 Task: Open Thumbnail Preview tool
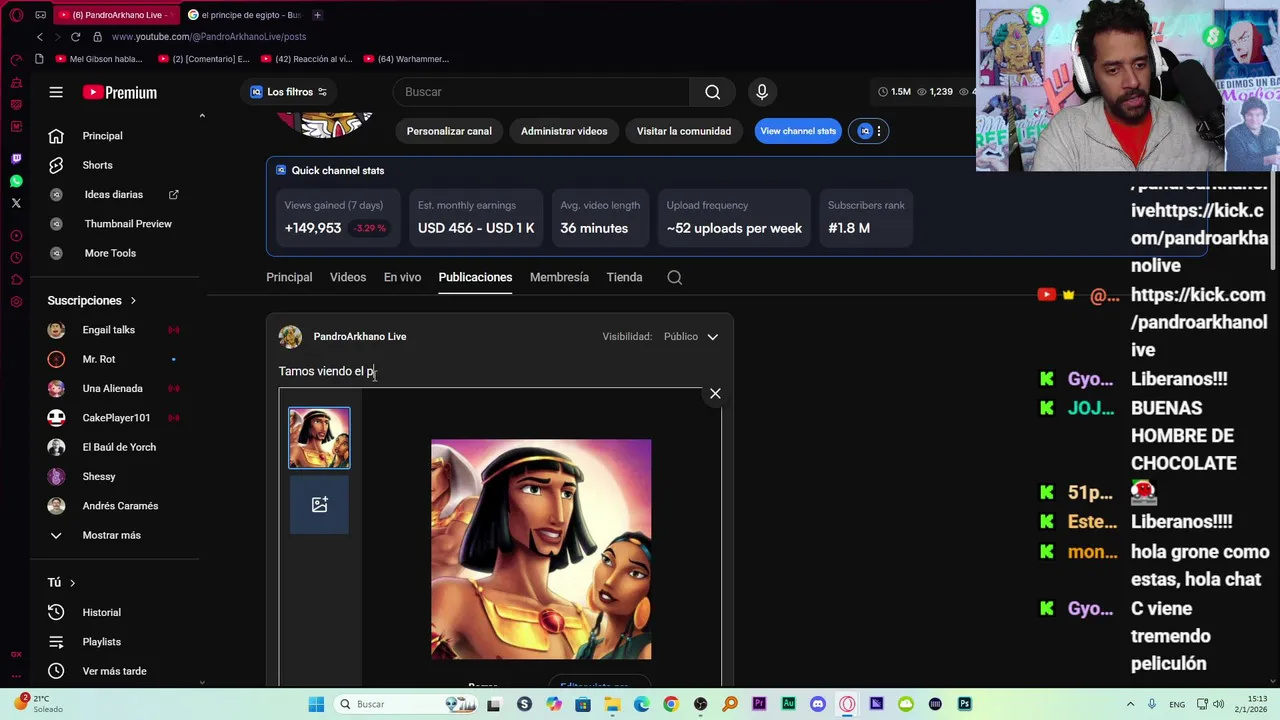(x=127, y=224)
